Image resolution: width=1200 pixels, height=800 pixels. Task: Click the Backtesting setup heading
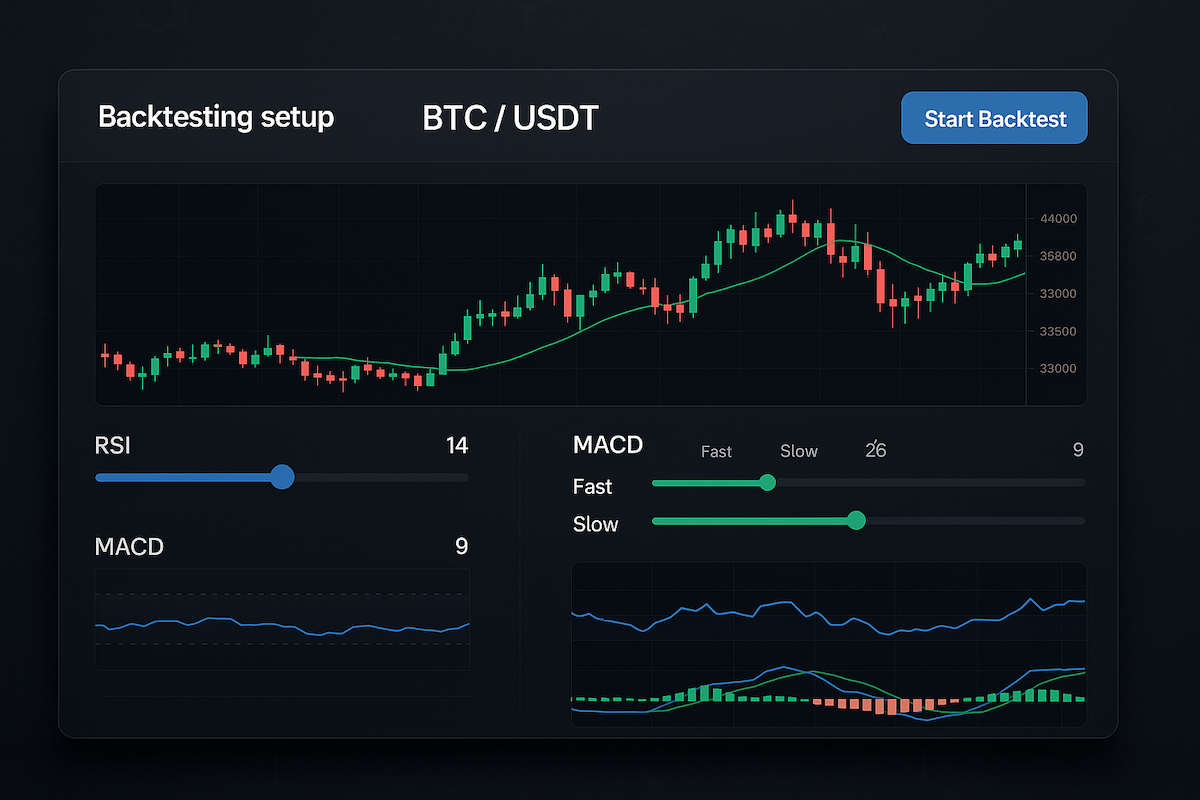216,117
